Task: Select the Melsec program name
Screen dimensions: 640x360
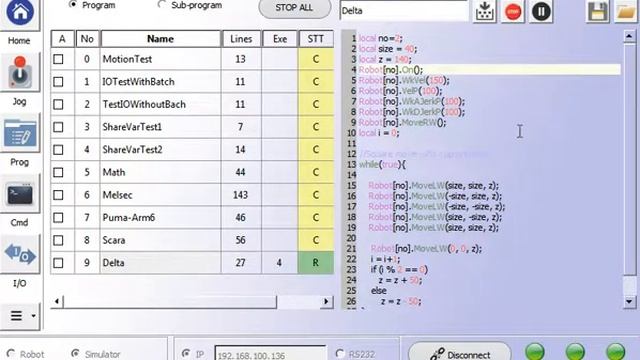Action: 118,195
